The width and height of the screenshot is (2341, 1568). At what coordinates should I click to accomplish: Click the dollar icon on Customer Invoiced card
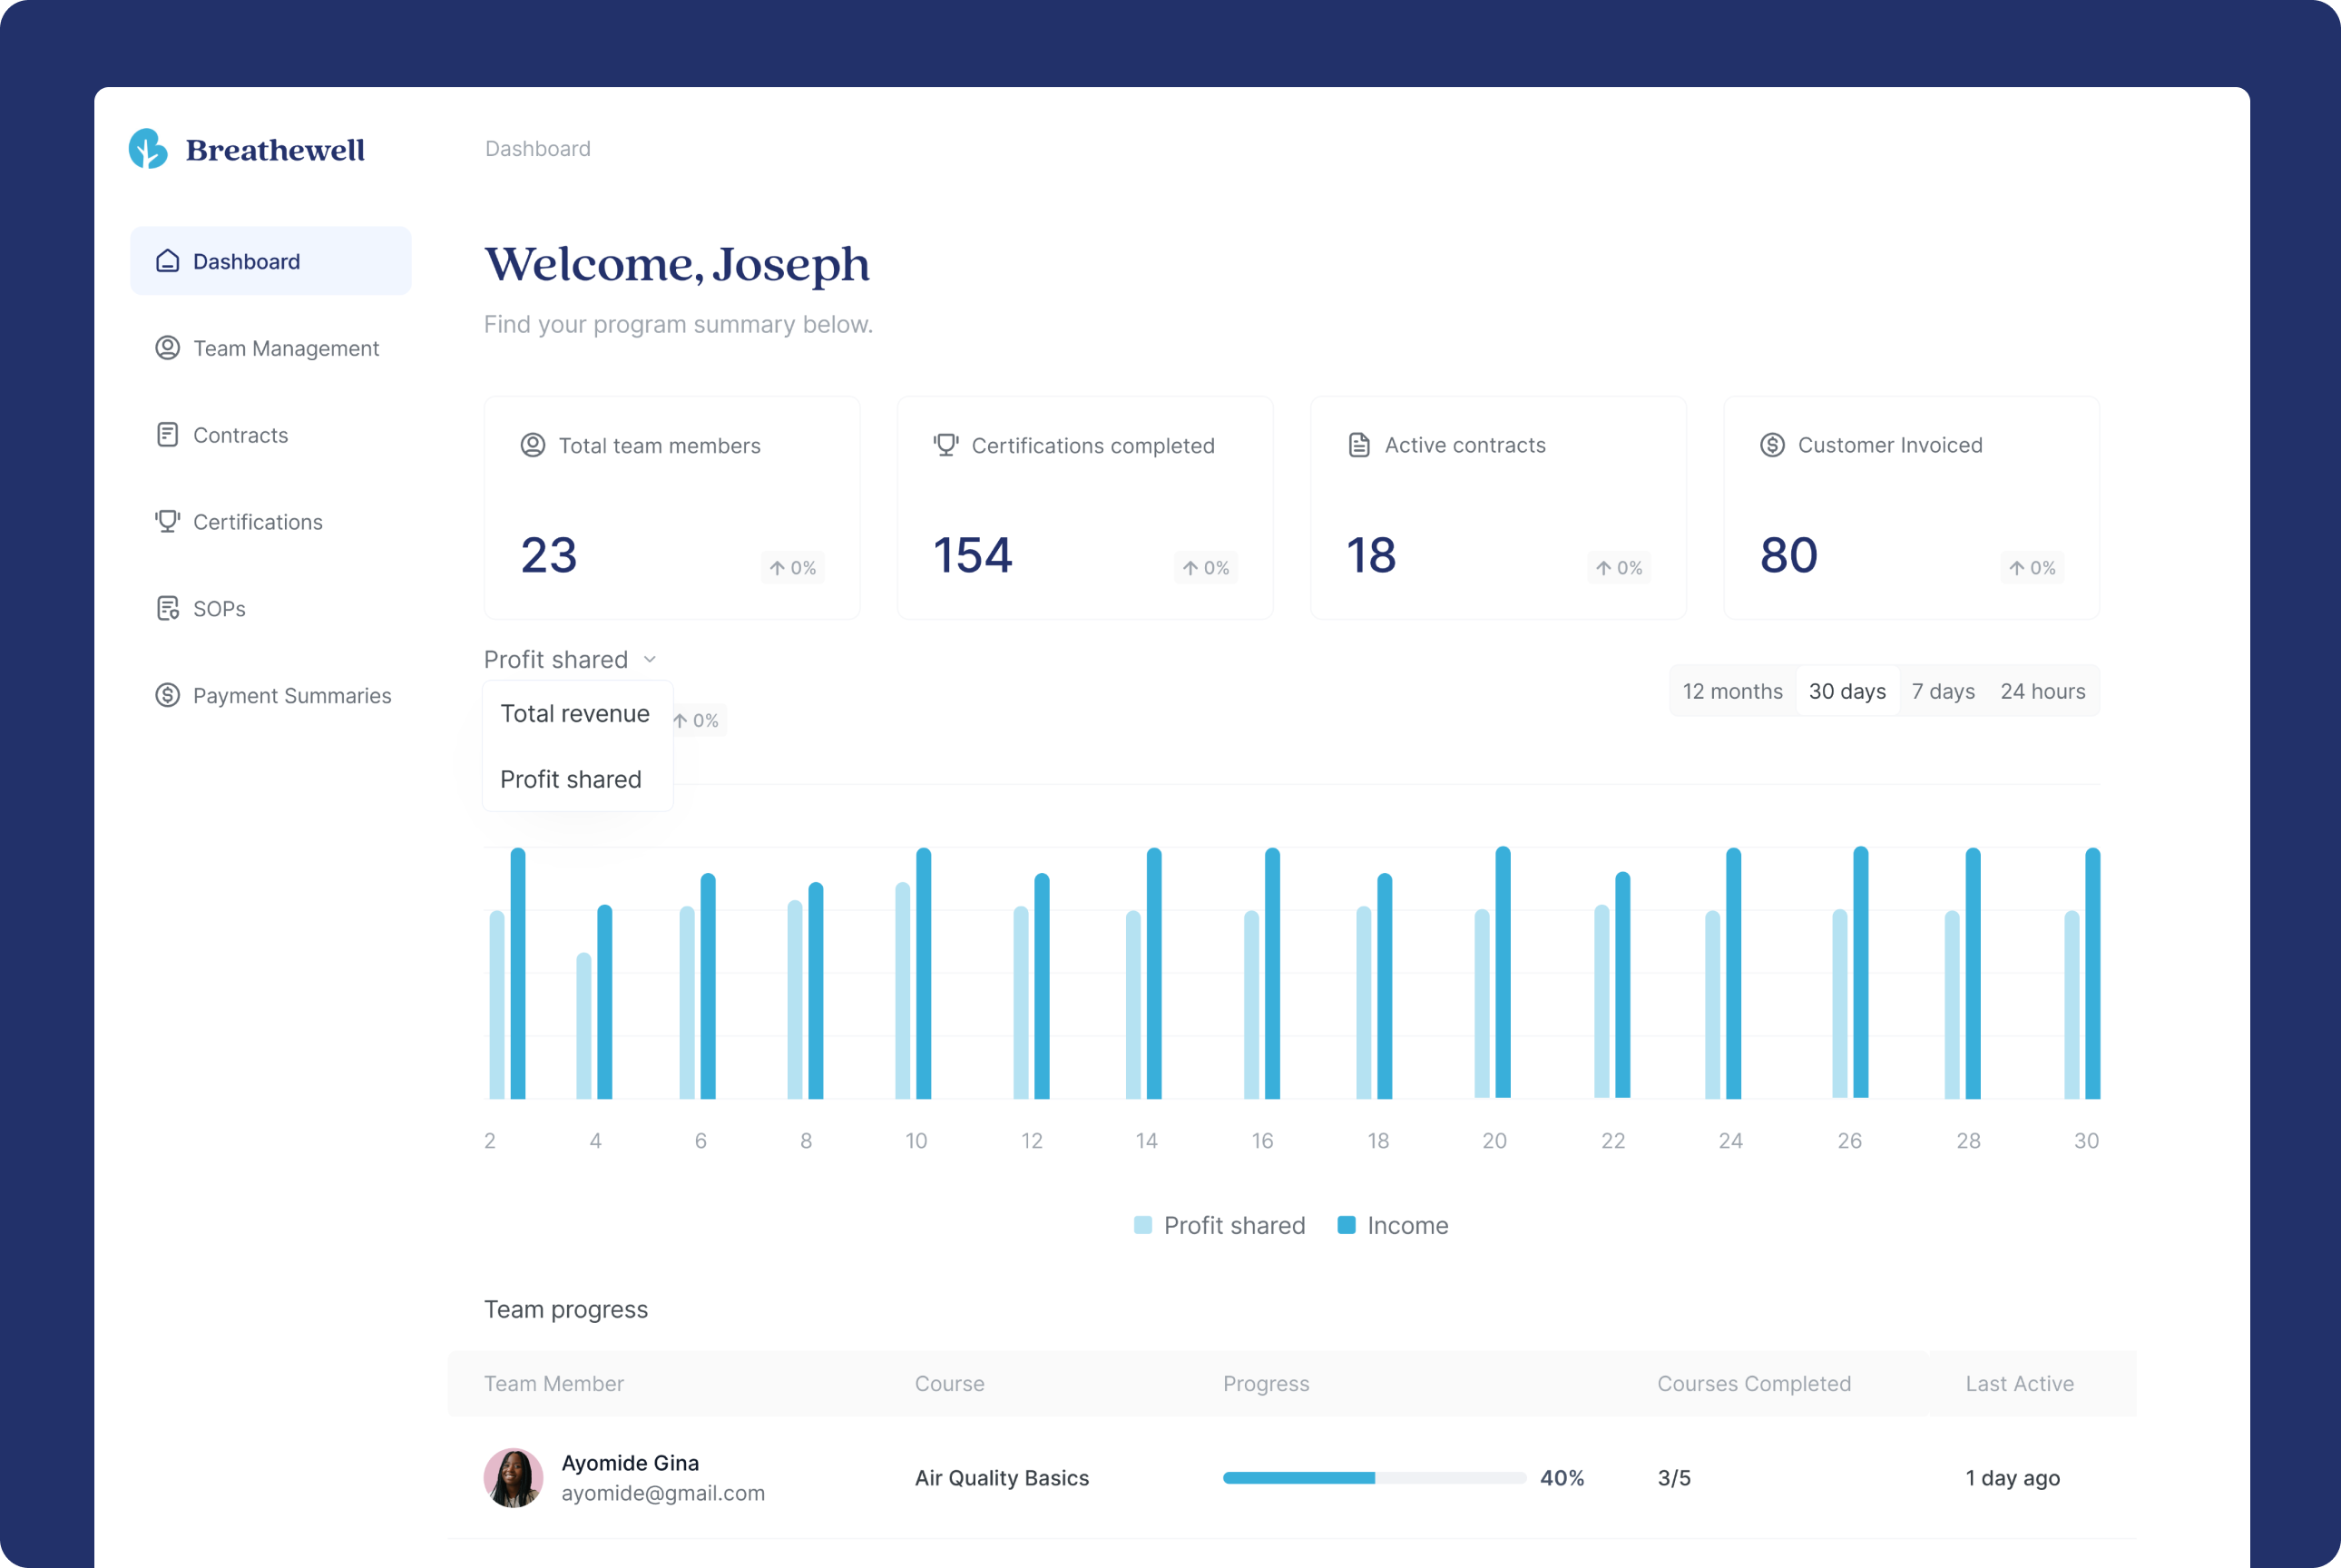(x=1772, y=445)
